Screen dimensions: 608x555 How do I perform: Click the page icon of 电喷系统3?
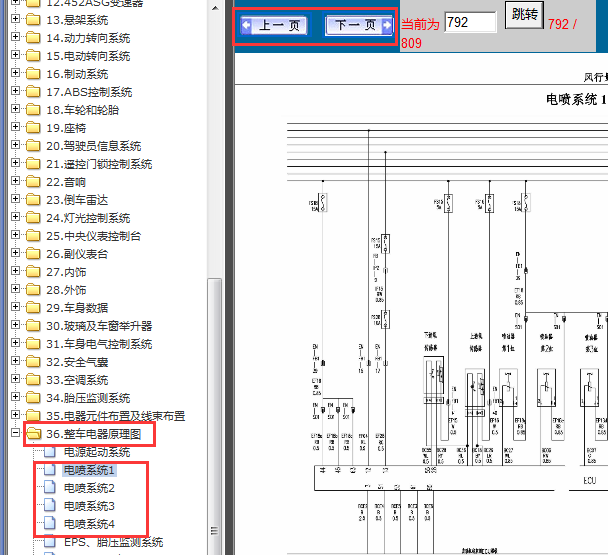[50, 505]
